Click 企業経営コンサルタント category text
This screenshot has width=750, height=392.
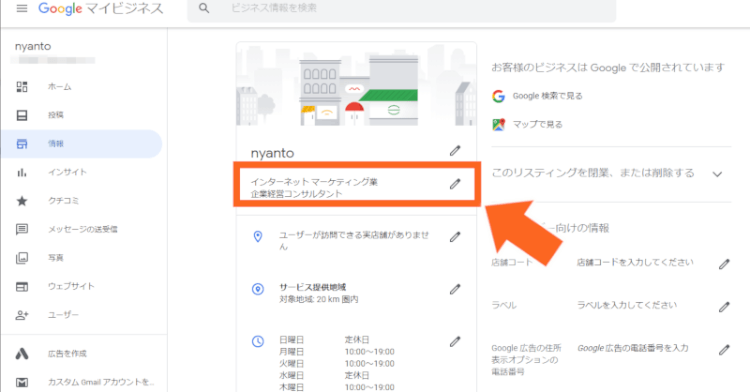tap(297, 194)
